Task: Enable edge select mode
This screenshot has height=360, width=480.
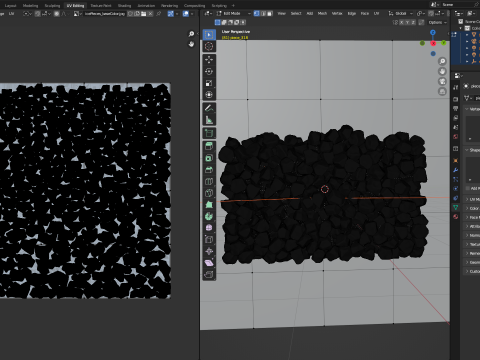Action: [263, 13]
